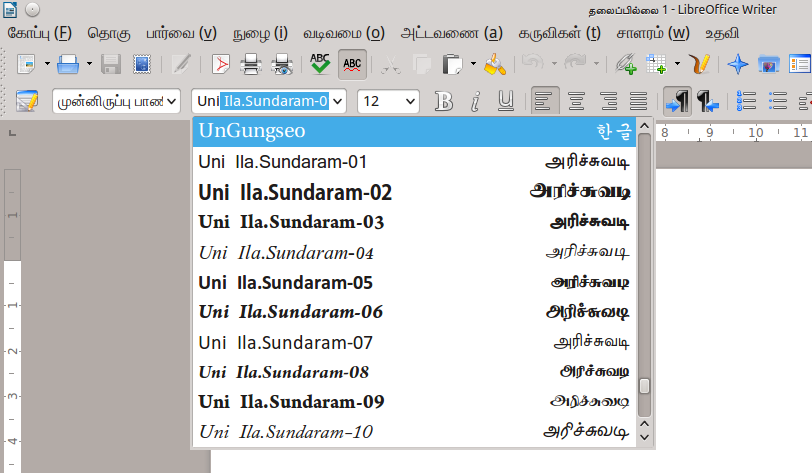The width and height of the screenshot is (812, 473).
Task: Open the Styles and Formatting icon
Action: pyautogui.click(x=26, y=101)
